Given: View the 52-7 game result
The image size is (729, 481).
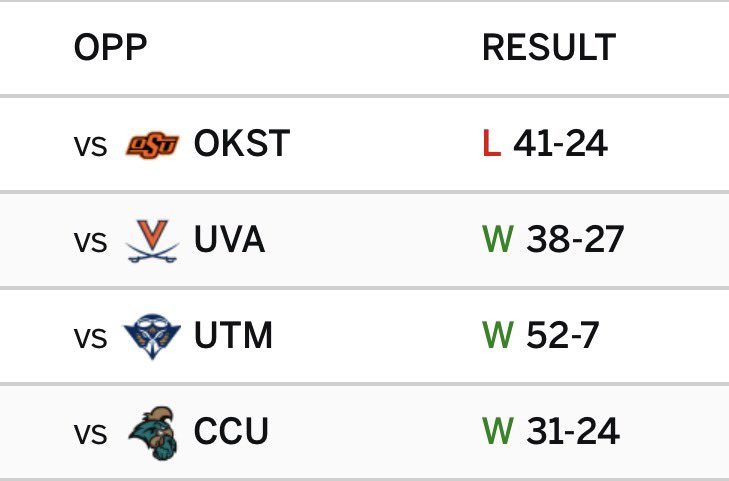Looking at the screenshot, I should [x=563, y=335].
